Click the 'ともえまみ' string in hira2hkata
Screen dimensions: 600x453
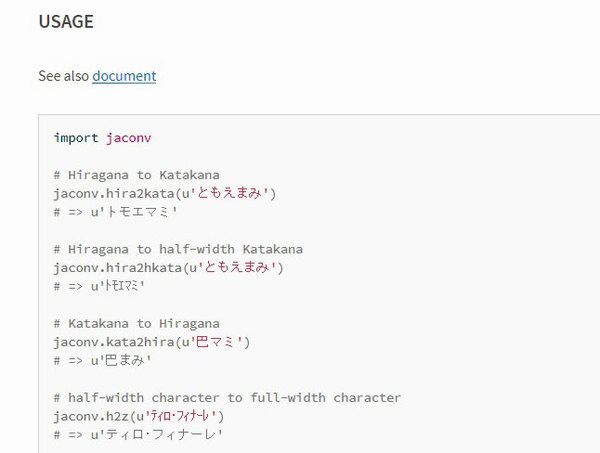(x=236, y=267)
